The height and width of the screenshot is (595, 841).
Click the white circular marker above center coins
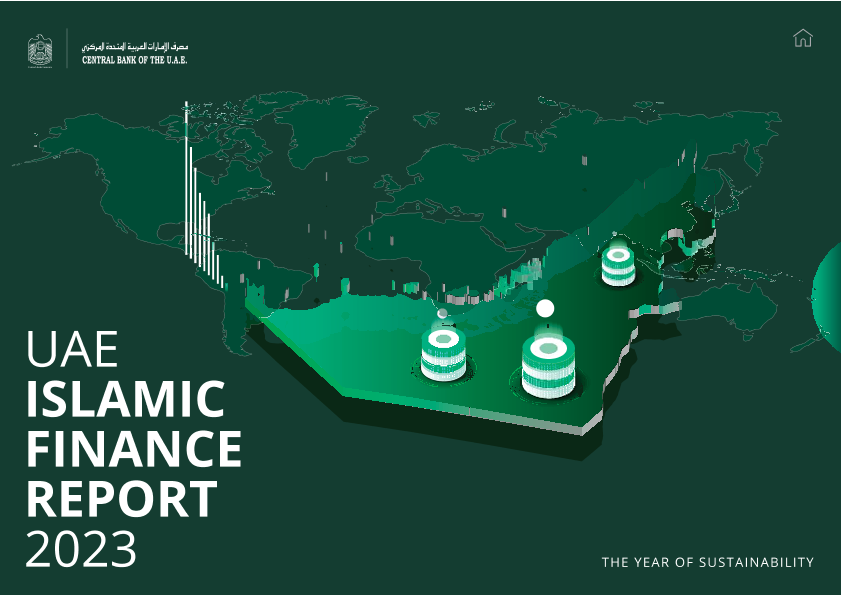click(x=545, y=308)
